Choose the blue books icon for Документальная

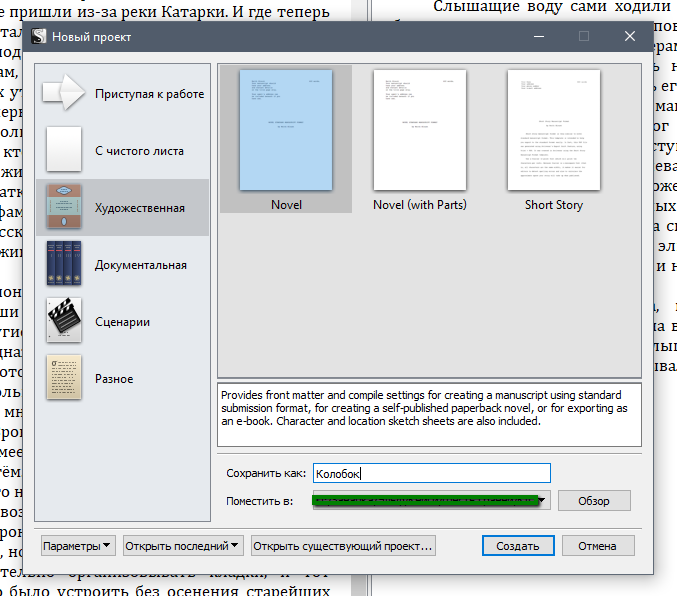(64, 265)
